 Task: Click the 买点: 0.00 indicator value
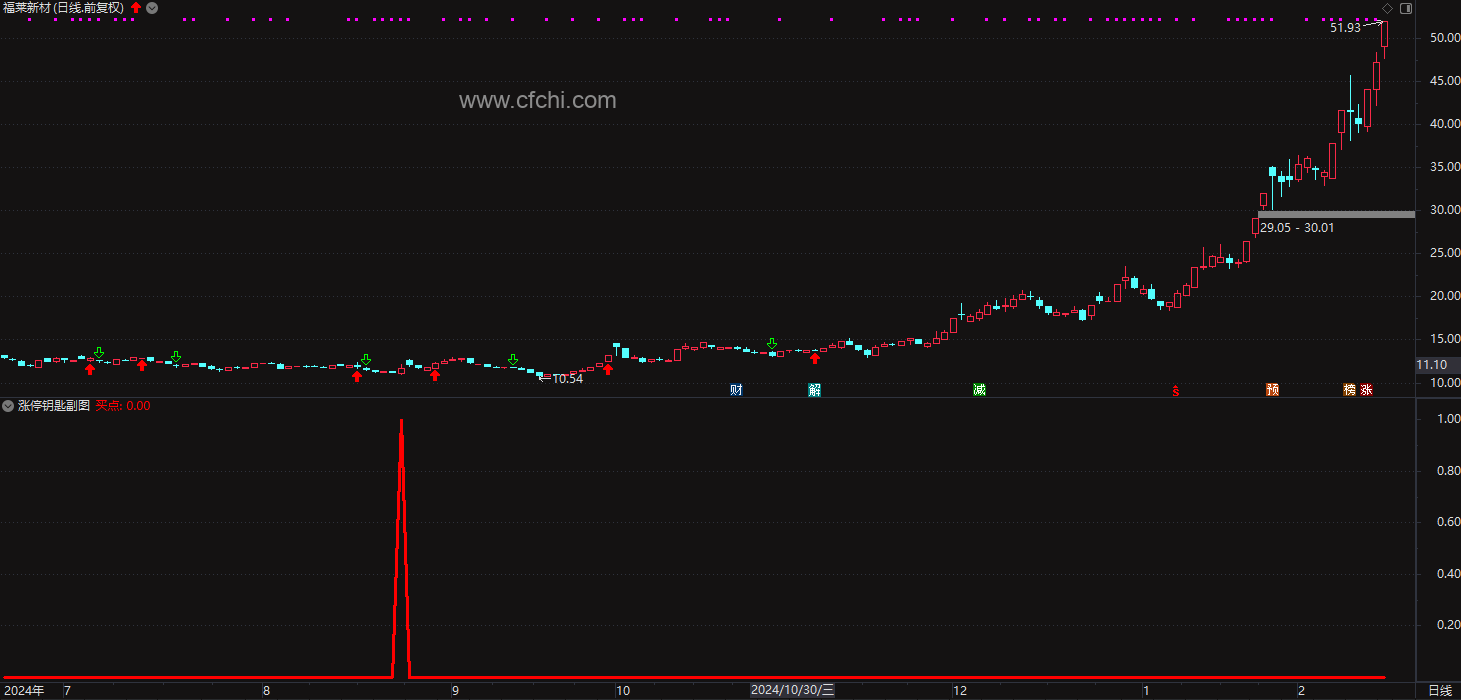coord(122,406)
